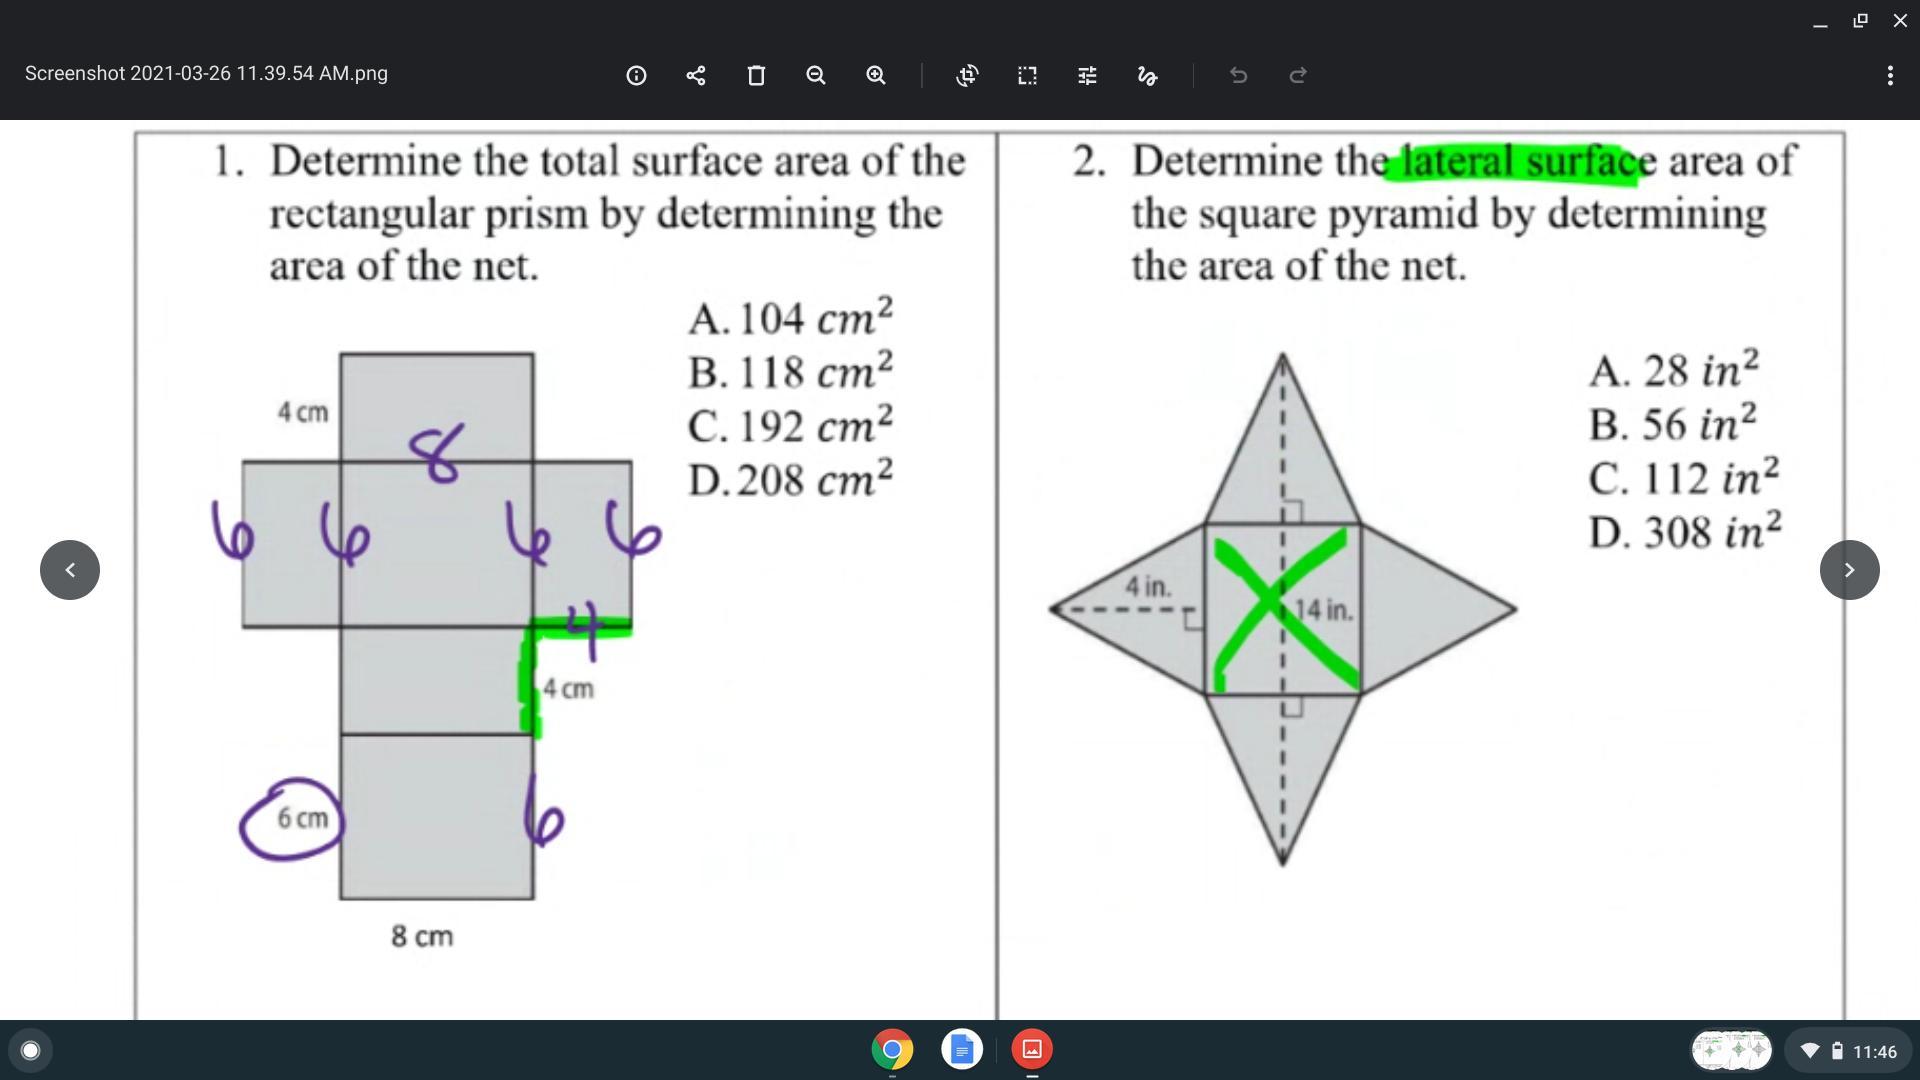Viewport: 1920px width, 1080px height.
Task: Undo the last edit
Action: [1238, 75]
